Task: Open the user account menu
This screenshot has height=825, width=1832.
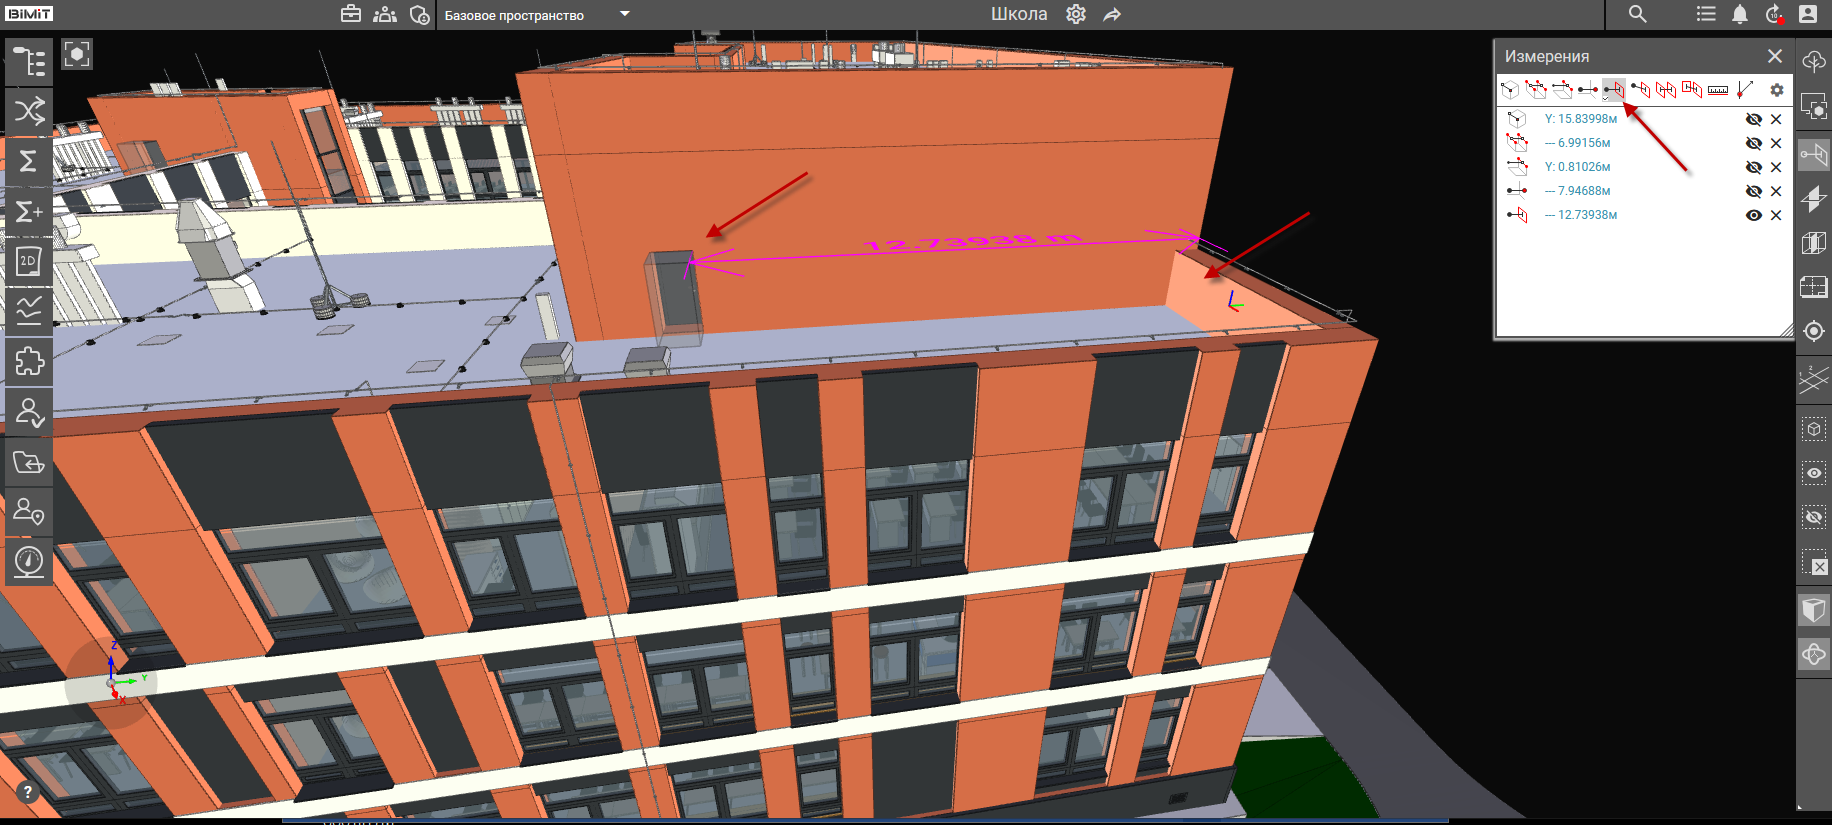Action: coord(1807,14)
